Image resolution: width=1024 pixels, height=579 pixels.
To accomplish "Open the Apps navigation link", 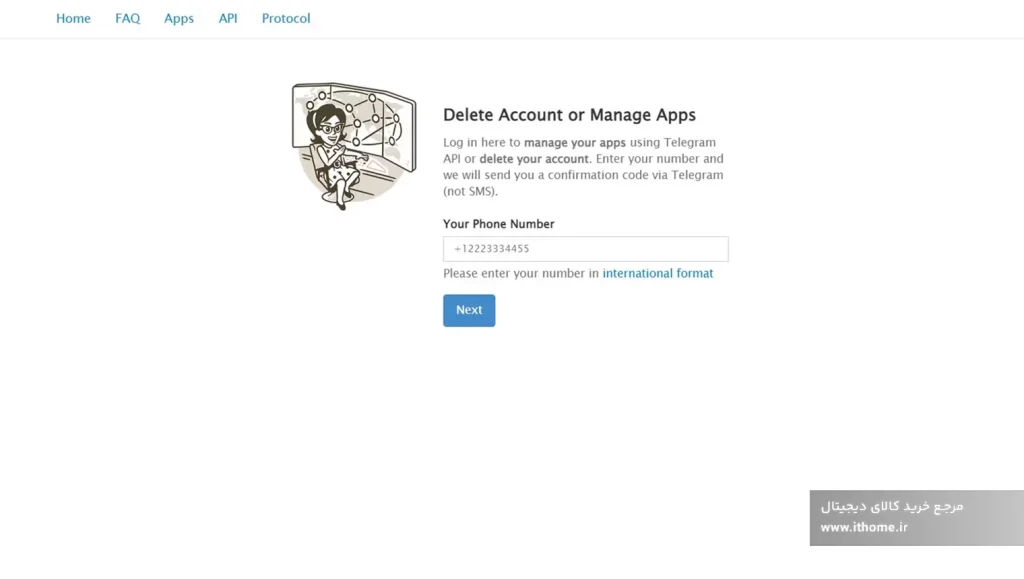I will (x=179, y=18).
